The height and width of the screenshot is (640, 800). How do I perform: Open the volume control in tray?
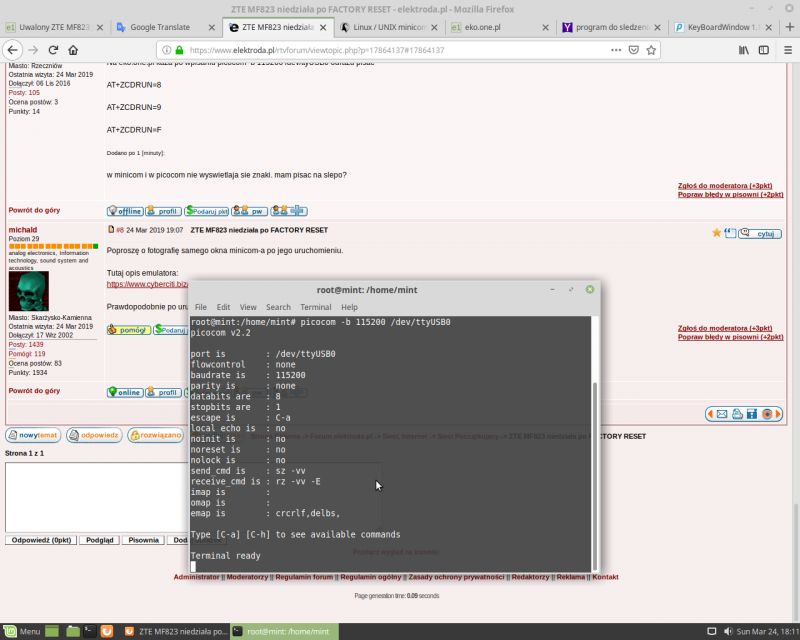click(x=728, y=631)
